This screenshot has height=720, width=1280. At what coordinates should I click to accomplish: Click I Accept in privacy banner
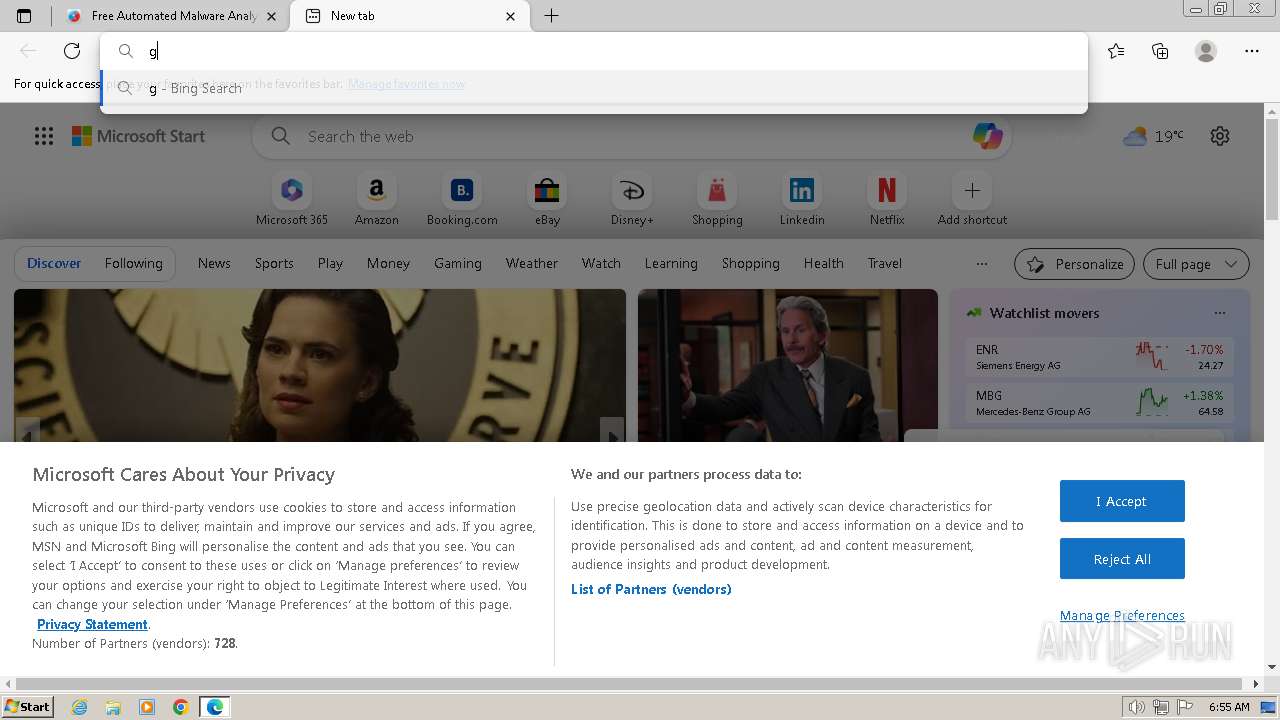click(x=1122, y=501)
